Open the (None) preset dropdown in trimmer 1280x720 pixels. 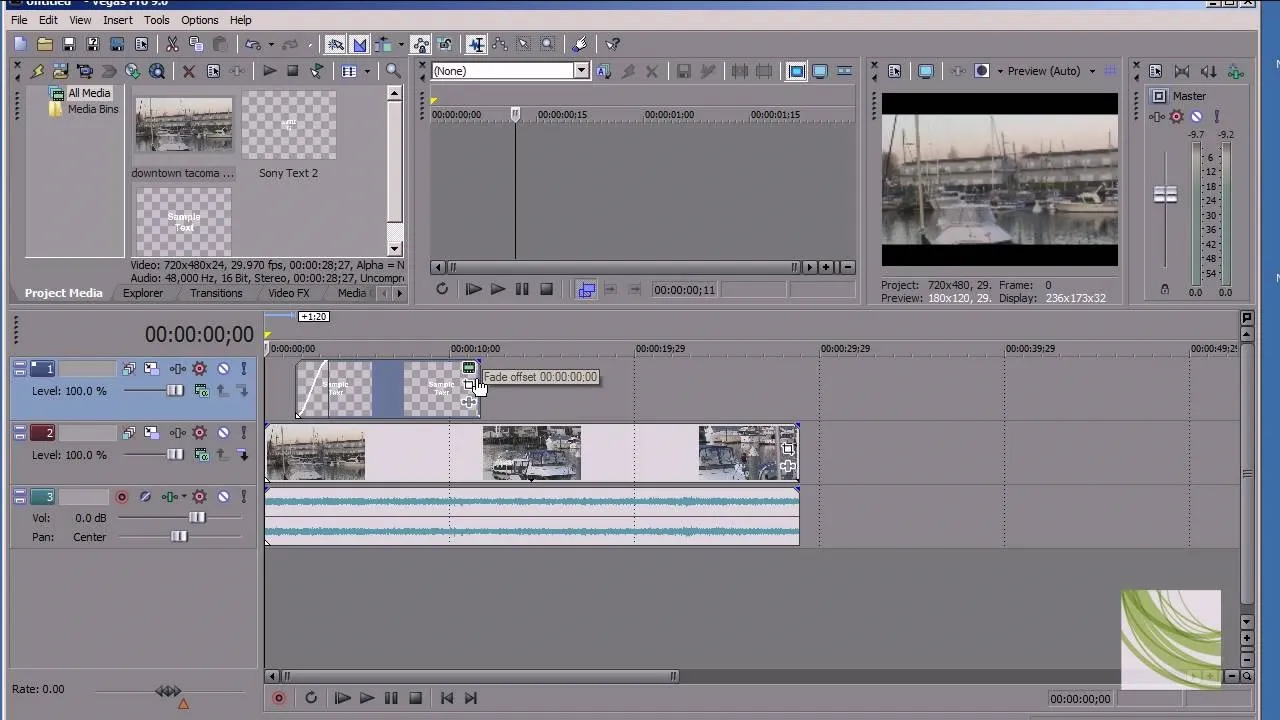click(581, 71)
